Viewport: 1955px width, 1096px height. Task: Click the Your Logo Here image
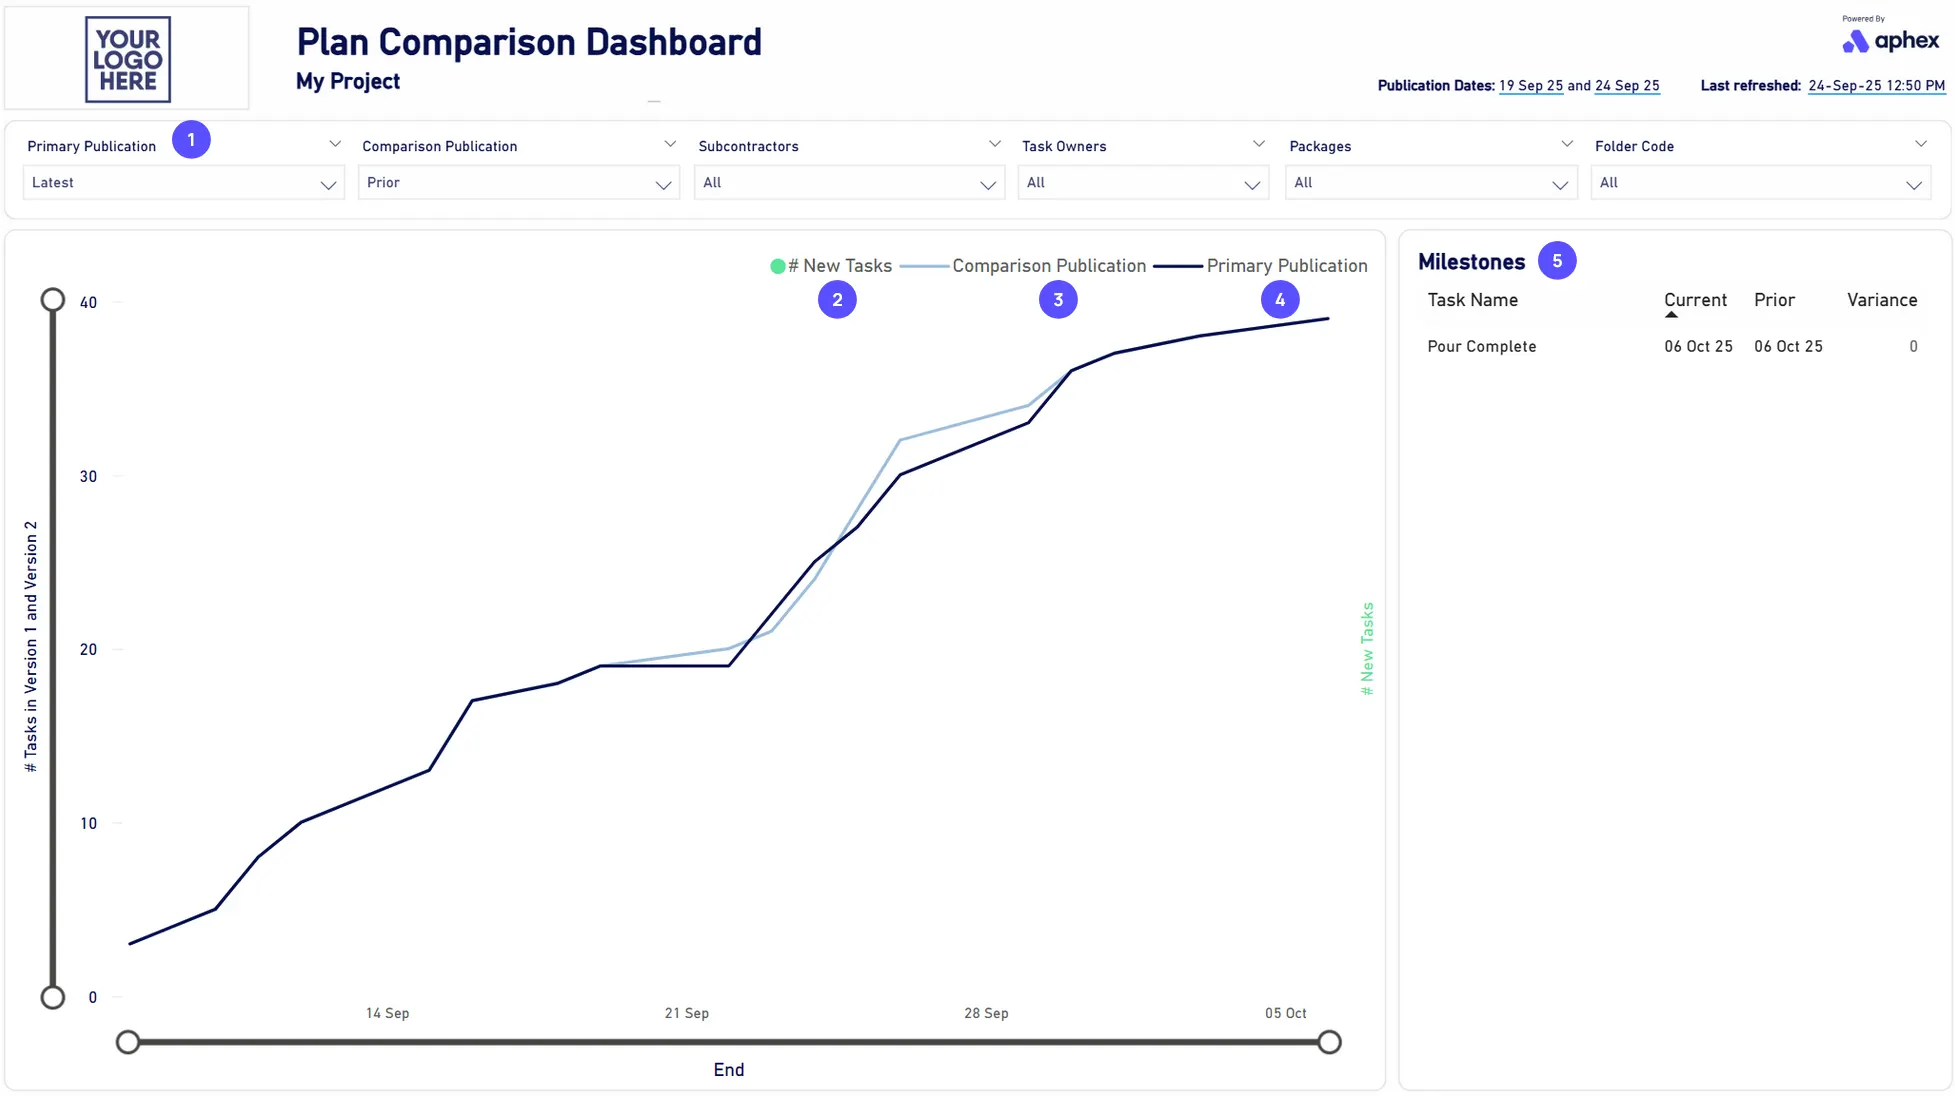(x=128, y=59)
